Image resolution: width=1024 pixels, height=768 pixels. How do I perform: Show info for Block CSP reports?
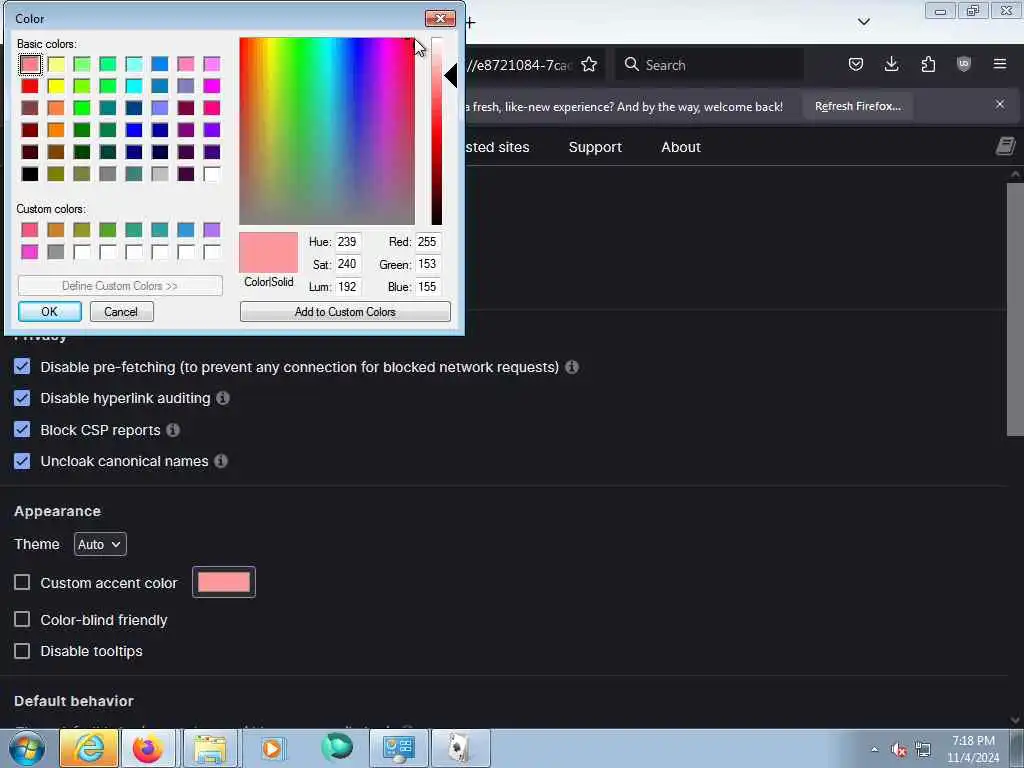tap(173, 430)
